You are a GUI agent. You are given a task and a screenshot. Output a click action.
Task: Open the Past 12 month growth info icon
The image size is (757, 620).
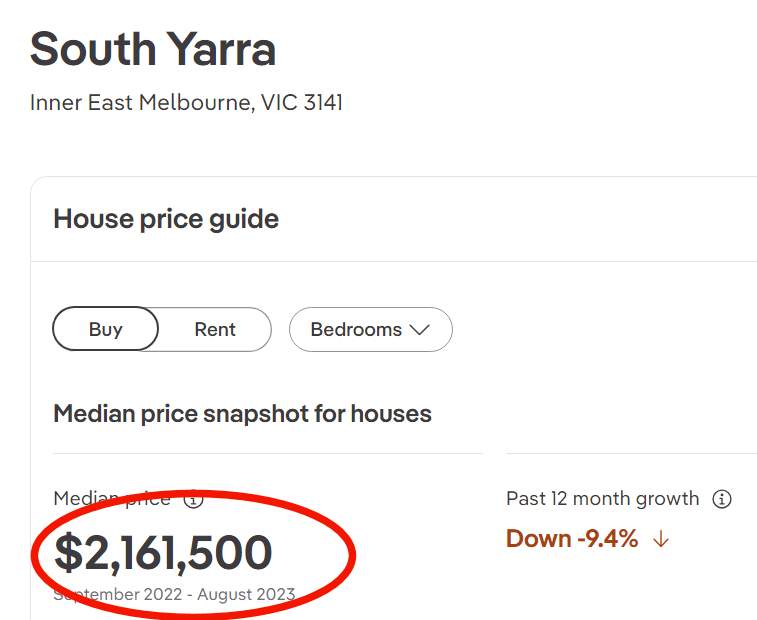coord(722,498)
